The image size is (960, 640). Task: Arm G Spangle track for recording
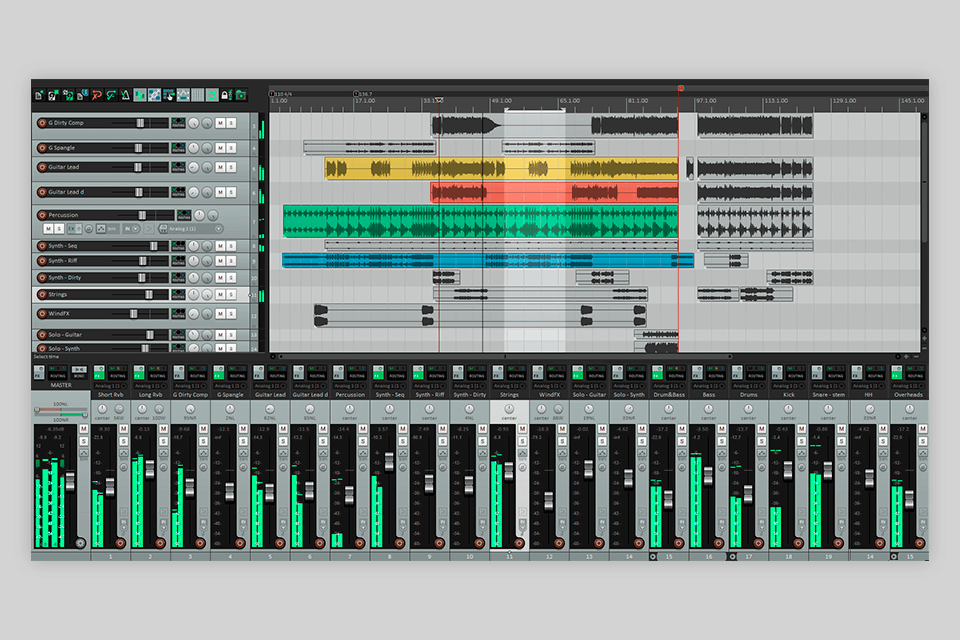coord(42,148)
